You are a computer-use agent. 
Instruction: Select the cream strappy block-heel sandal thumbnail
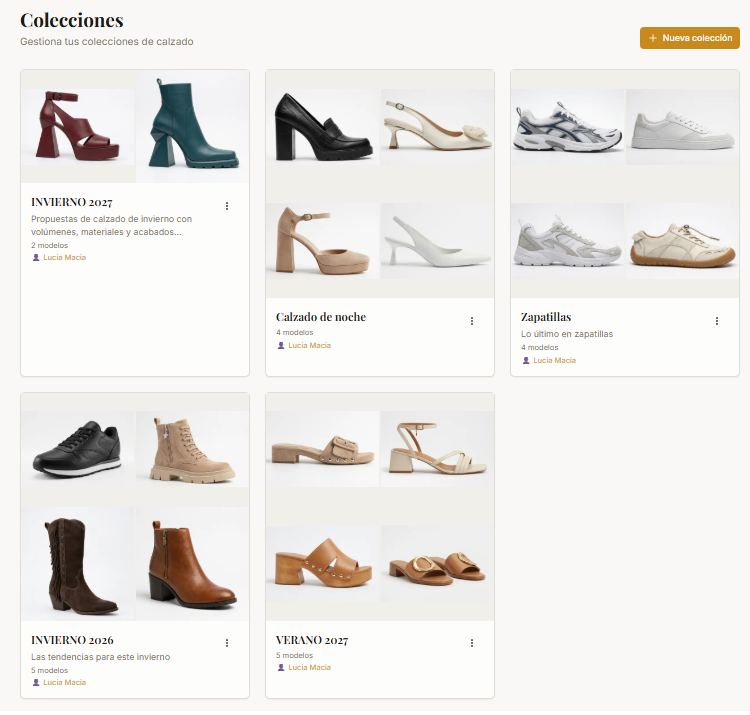tap(438, 449)
